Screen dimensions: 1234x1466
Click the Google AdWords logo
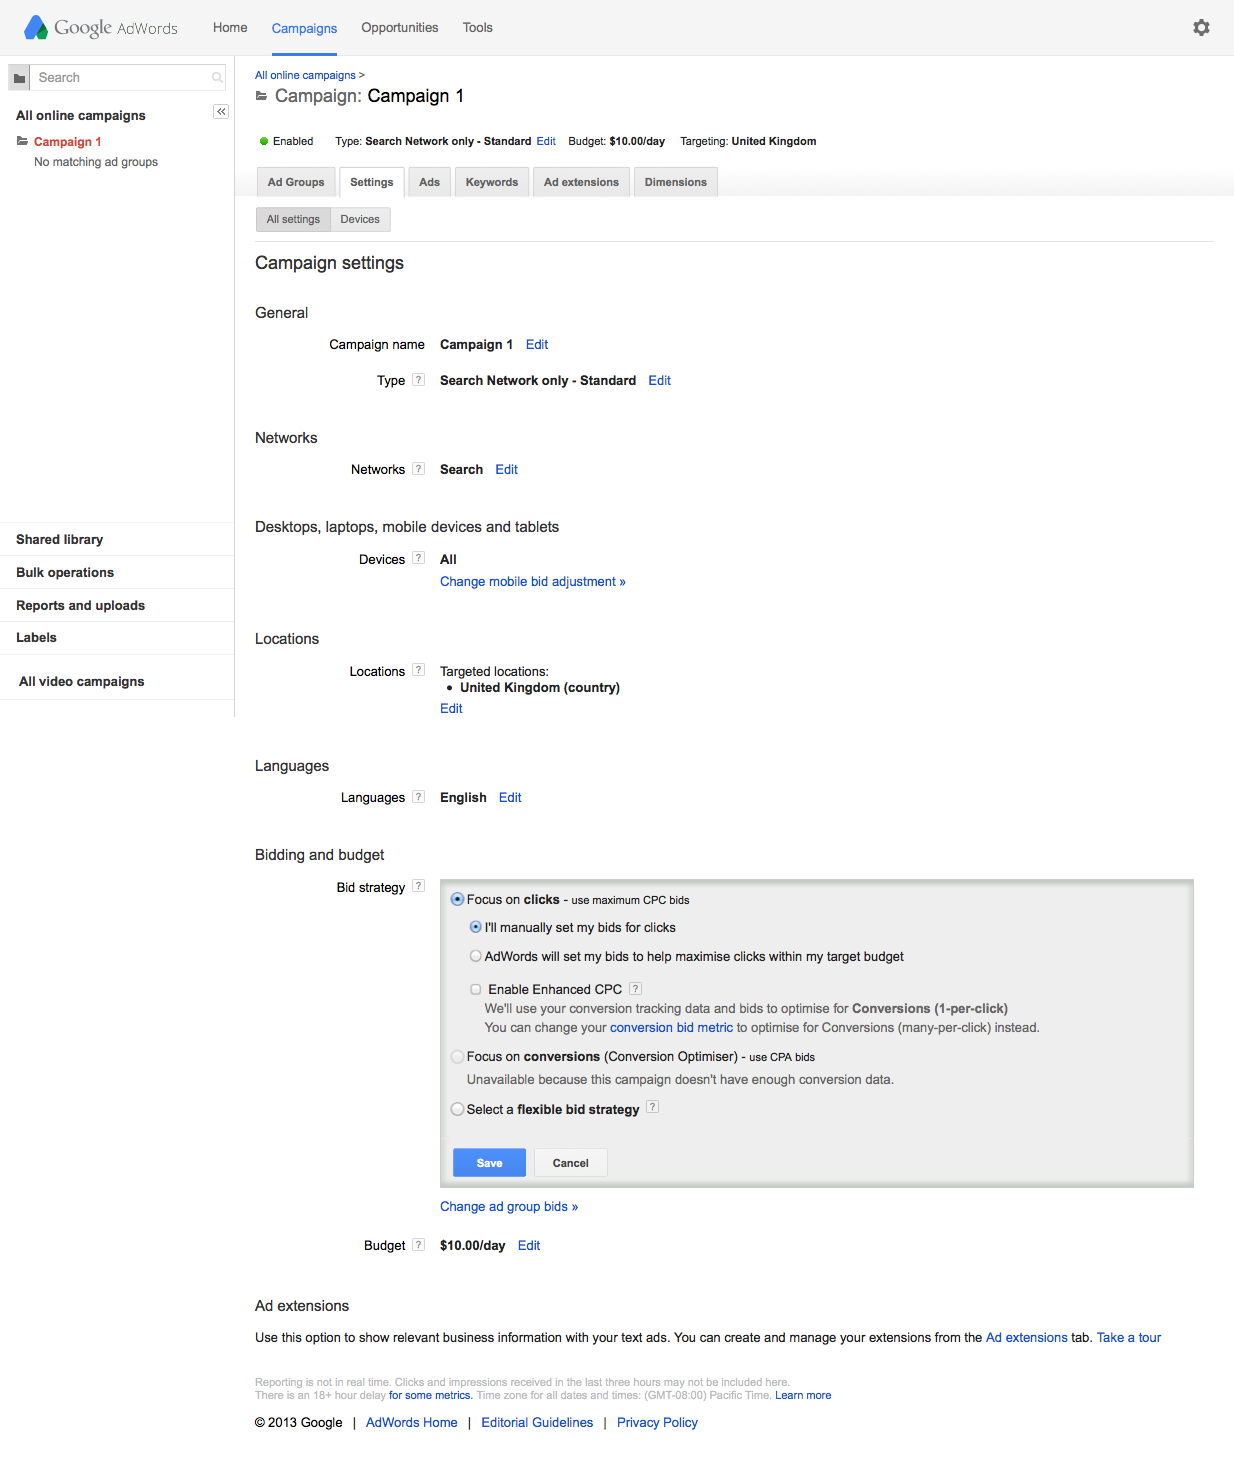pyautogui.click(x=101, y=27)
